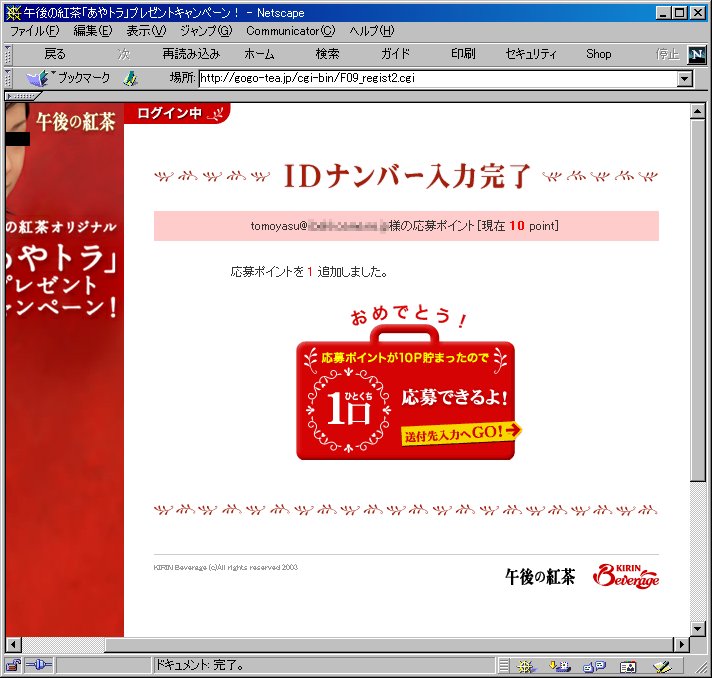712x678 pixels.
Task: Click the vertical scrollbar up arrow
Action: 697,111
